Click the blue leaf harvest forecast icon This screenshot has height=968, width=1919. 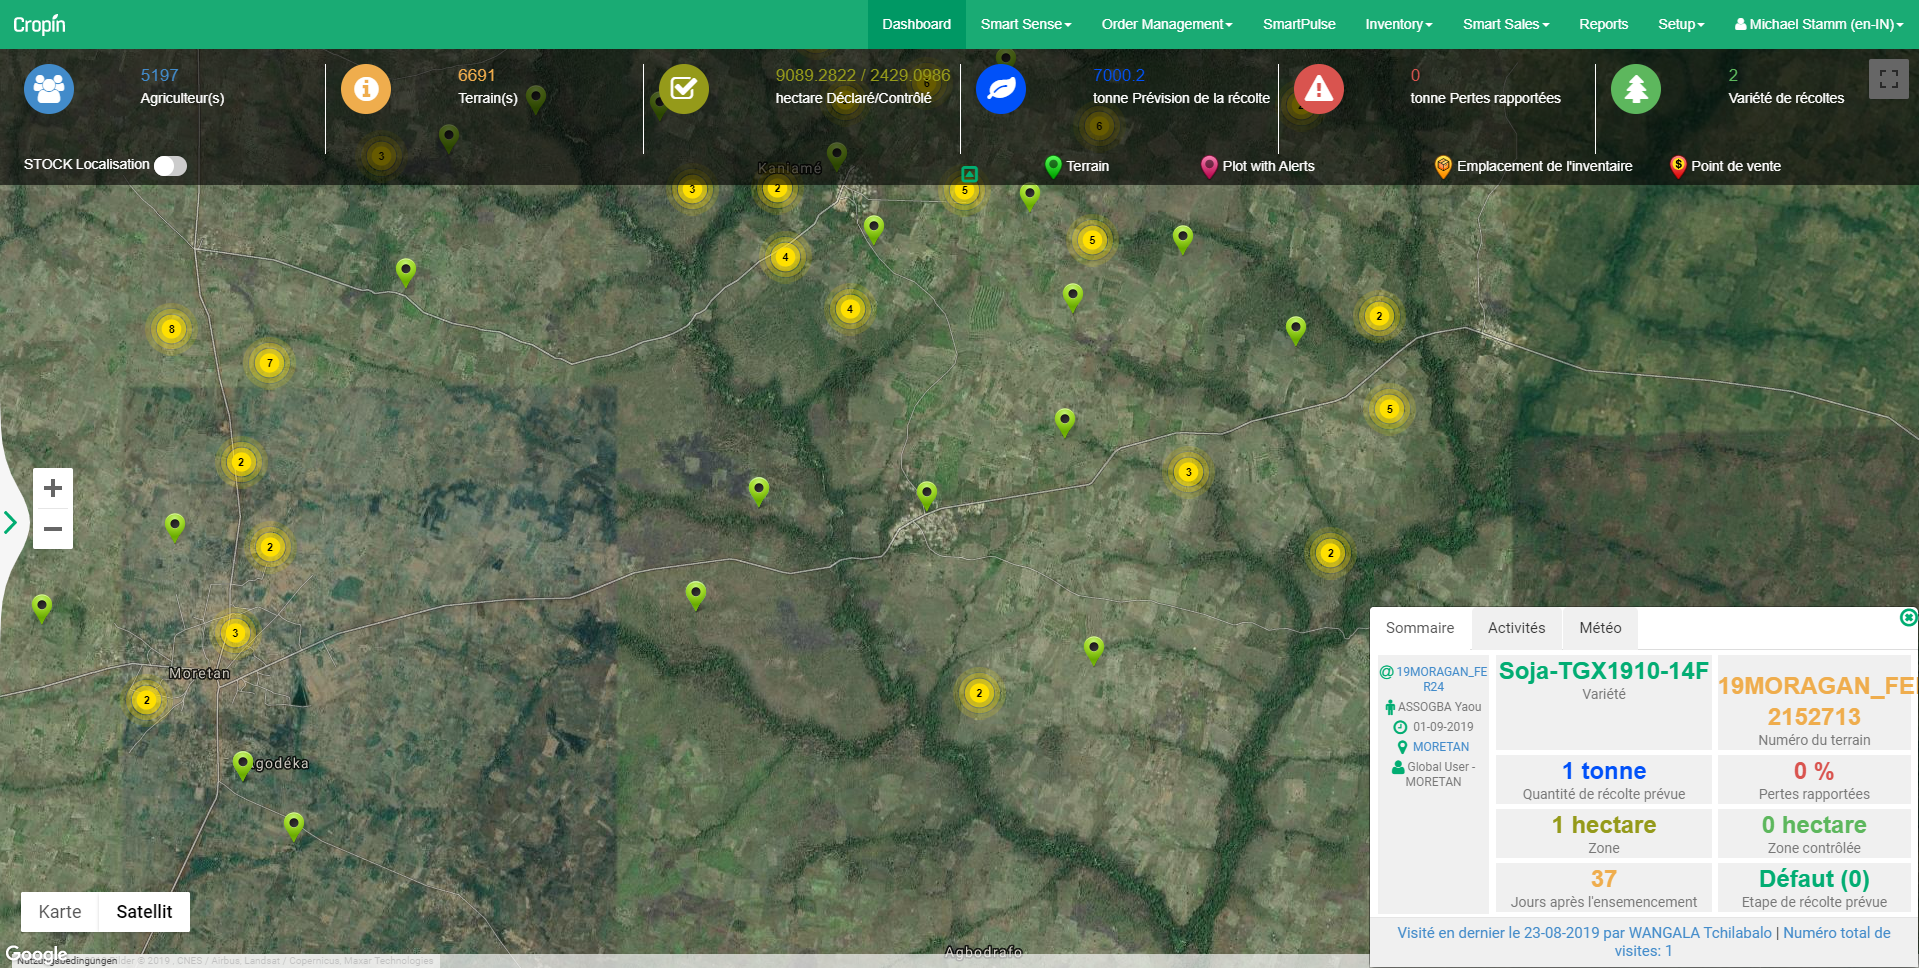(x=1001, y=89)
